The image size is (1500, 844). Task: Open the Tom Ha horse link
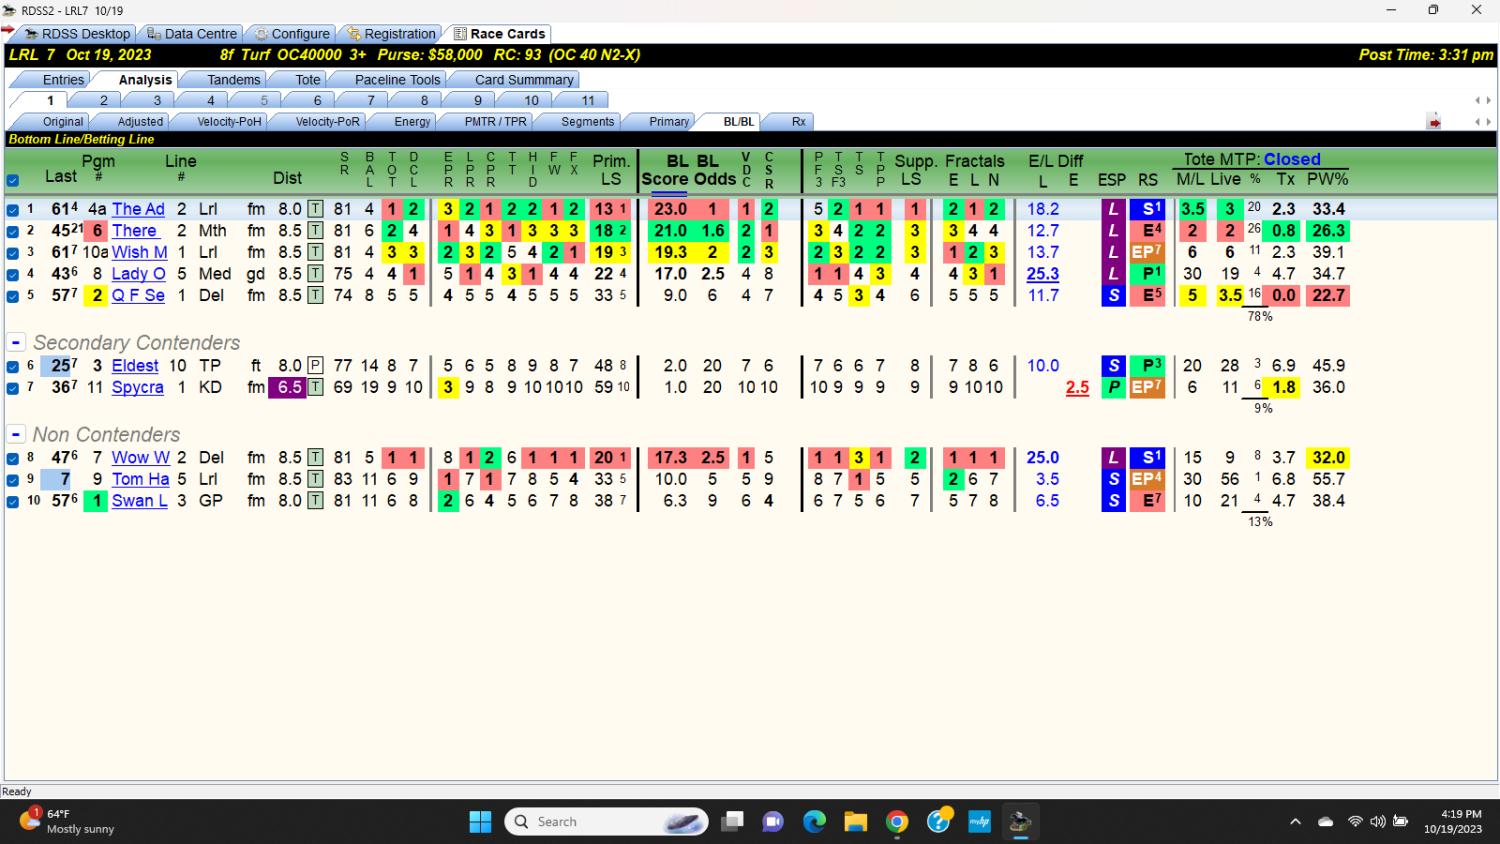coord(140,480)
